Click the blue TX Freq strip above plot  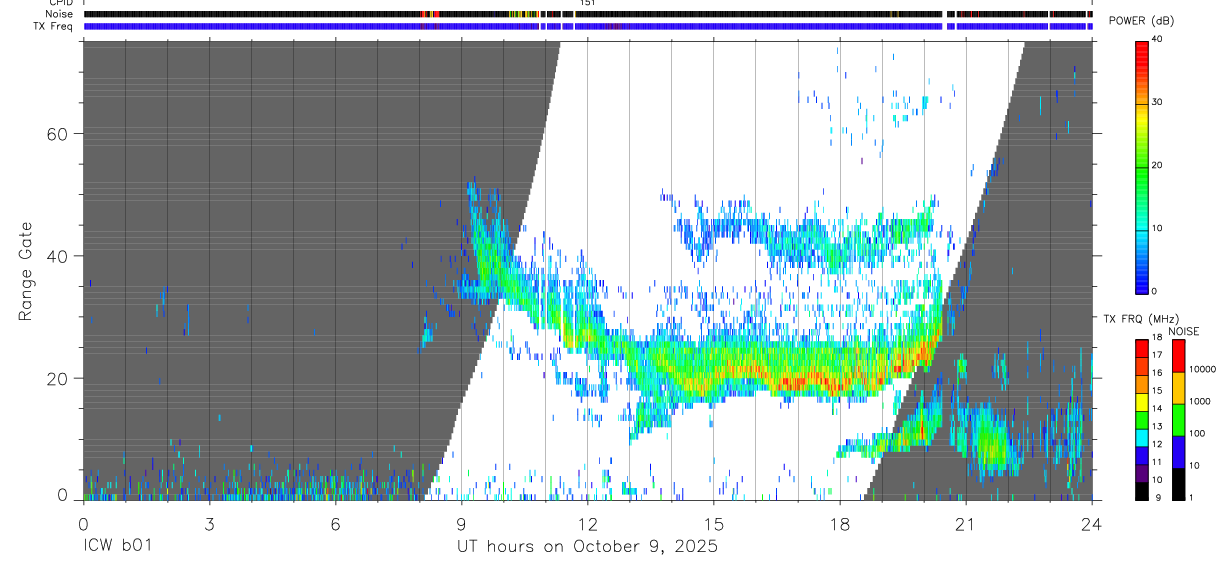(588, 27)
